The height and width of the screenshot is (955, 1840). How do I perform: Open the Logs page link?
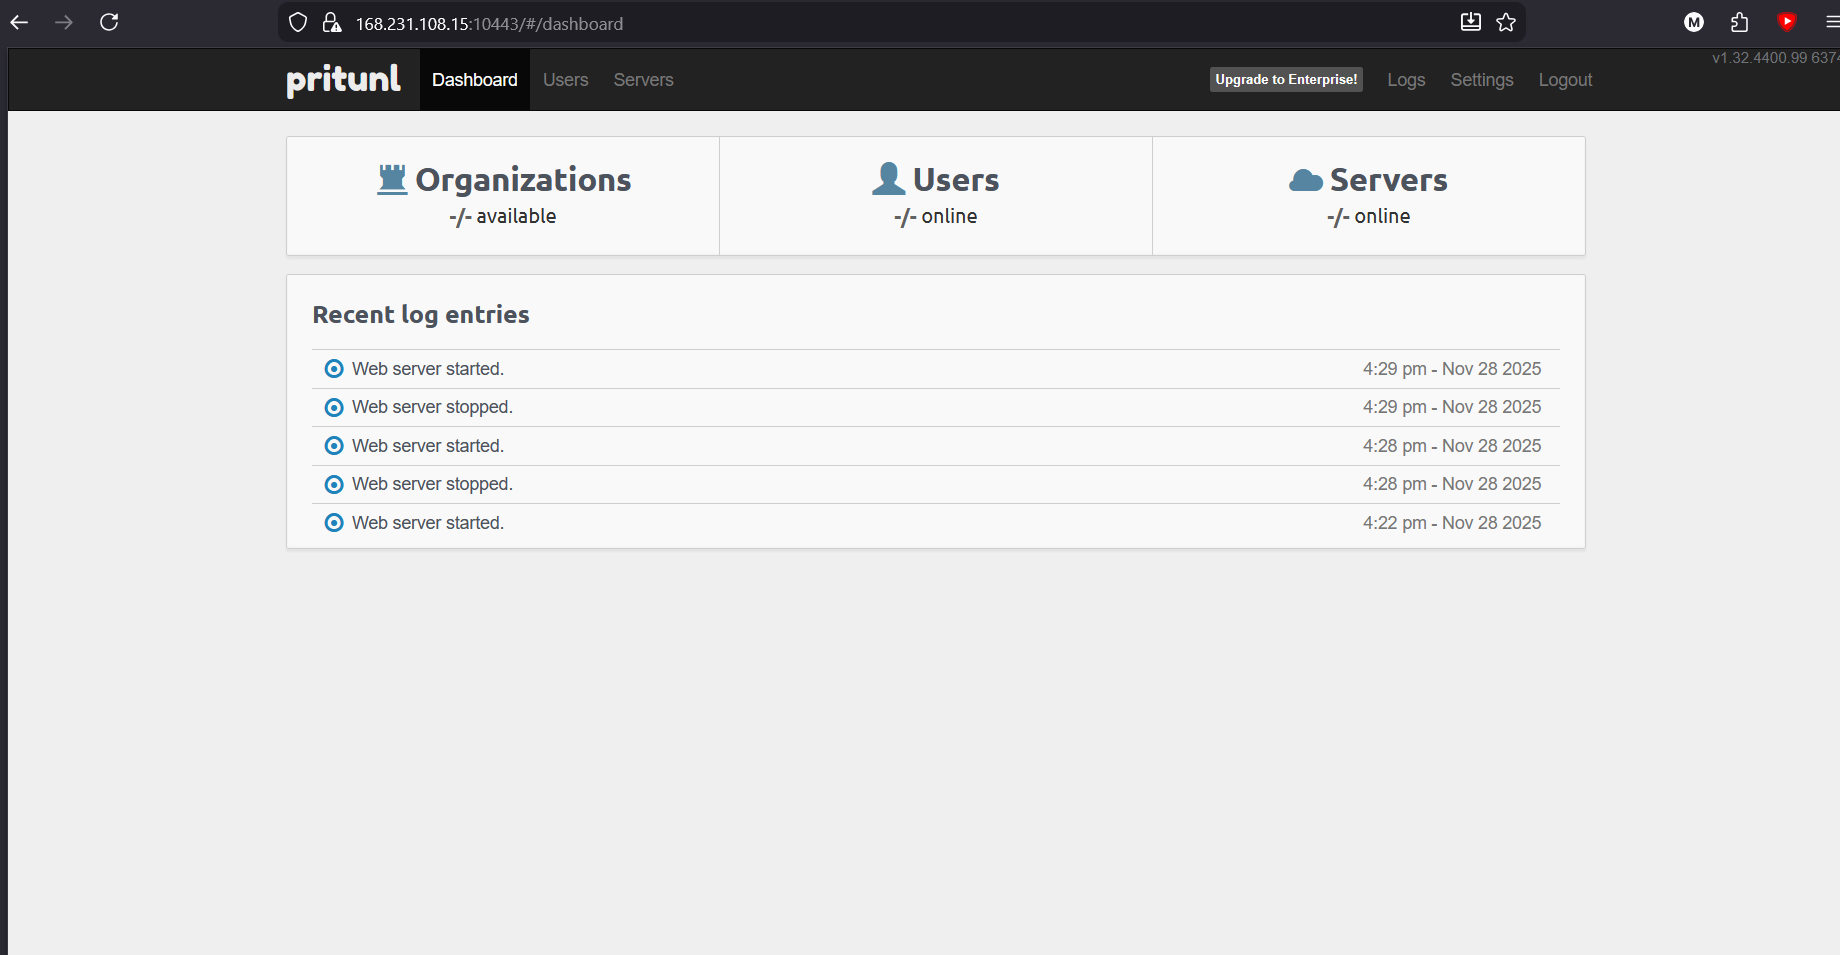pos(1405,80)
